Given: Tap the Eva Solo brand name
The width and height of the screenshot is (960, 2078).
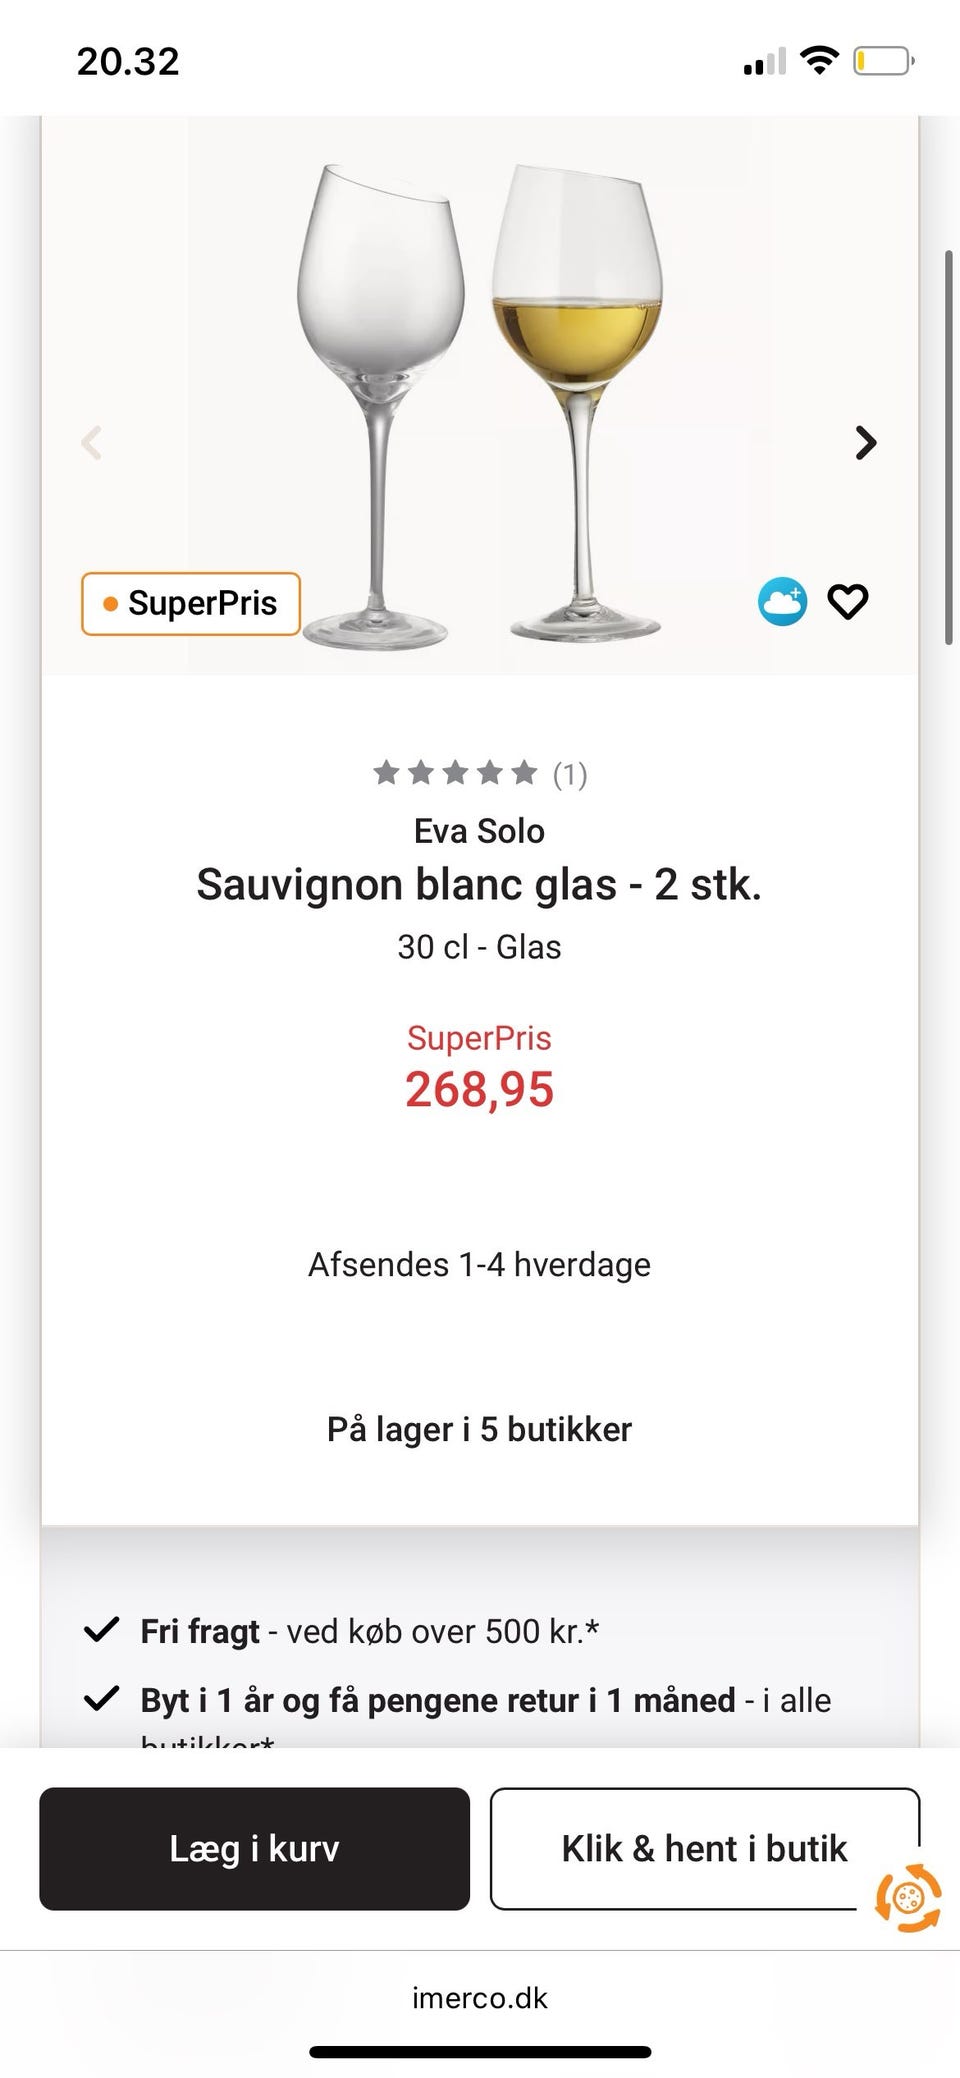Looking at the screenshot, I should point(479,830).
